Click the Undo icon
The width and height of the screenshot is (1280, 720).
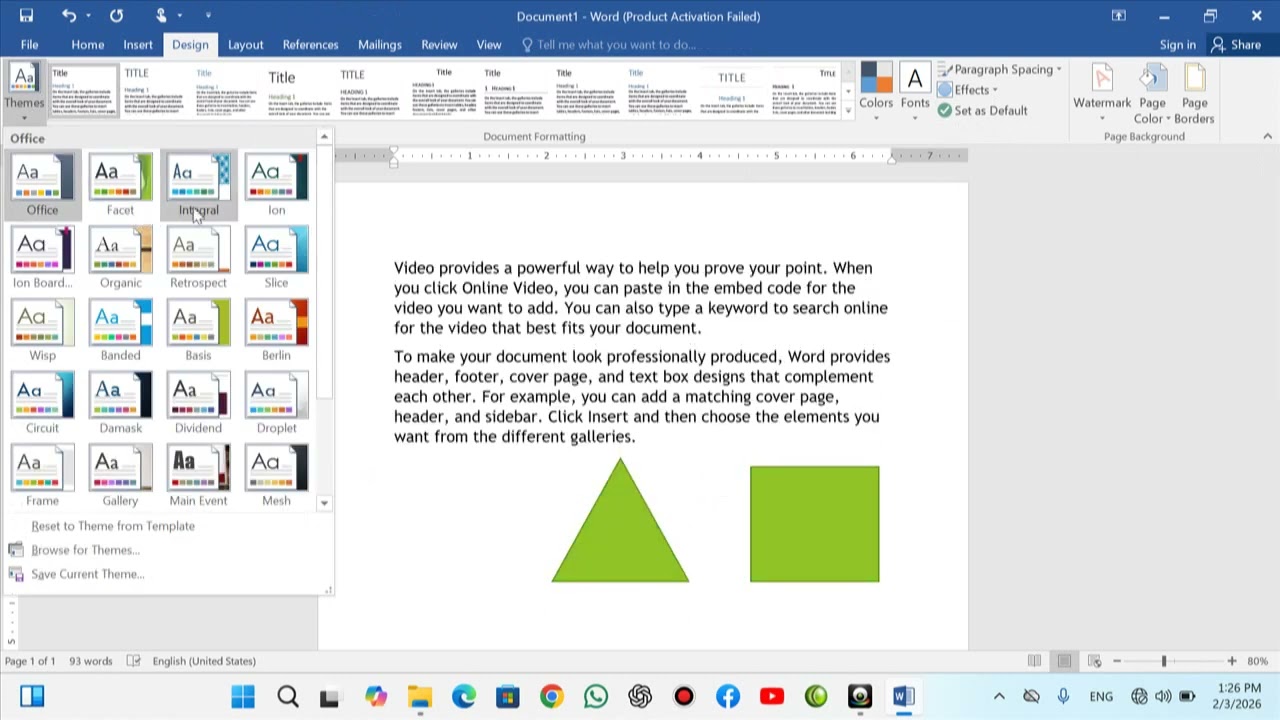(x=68, y=16)
